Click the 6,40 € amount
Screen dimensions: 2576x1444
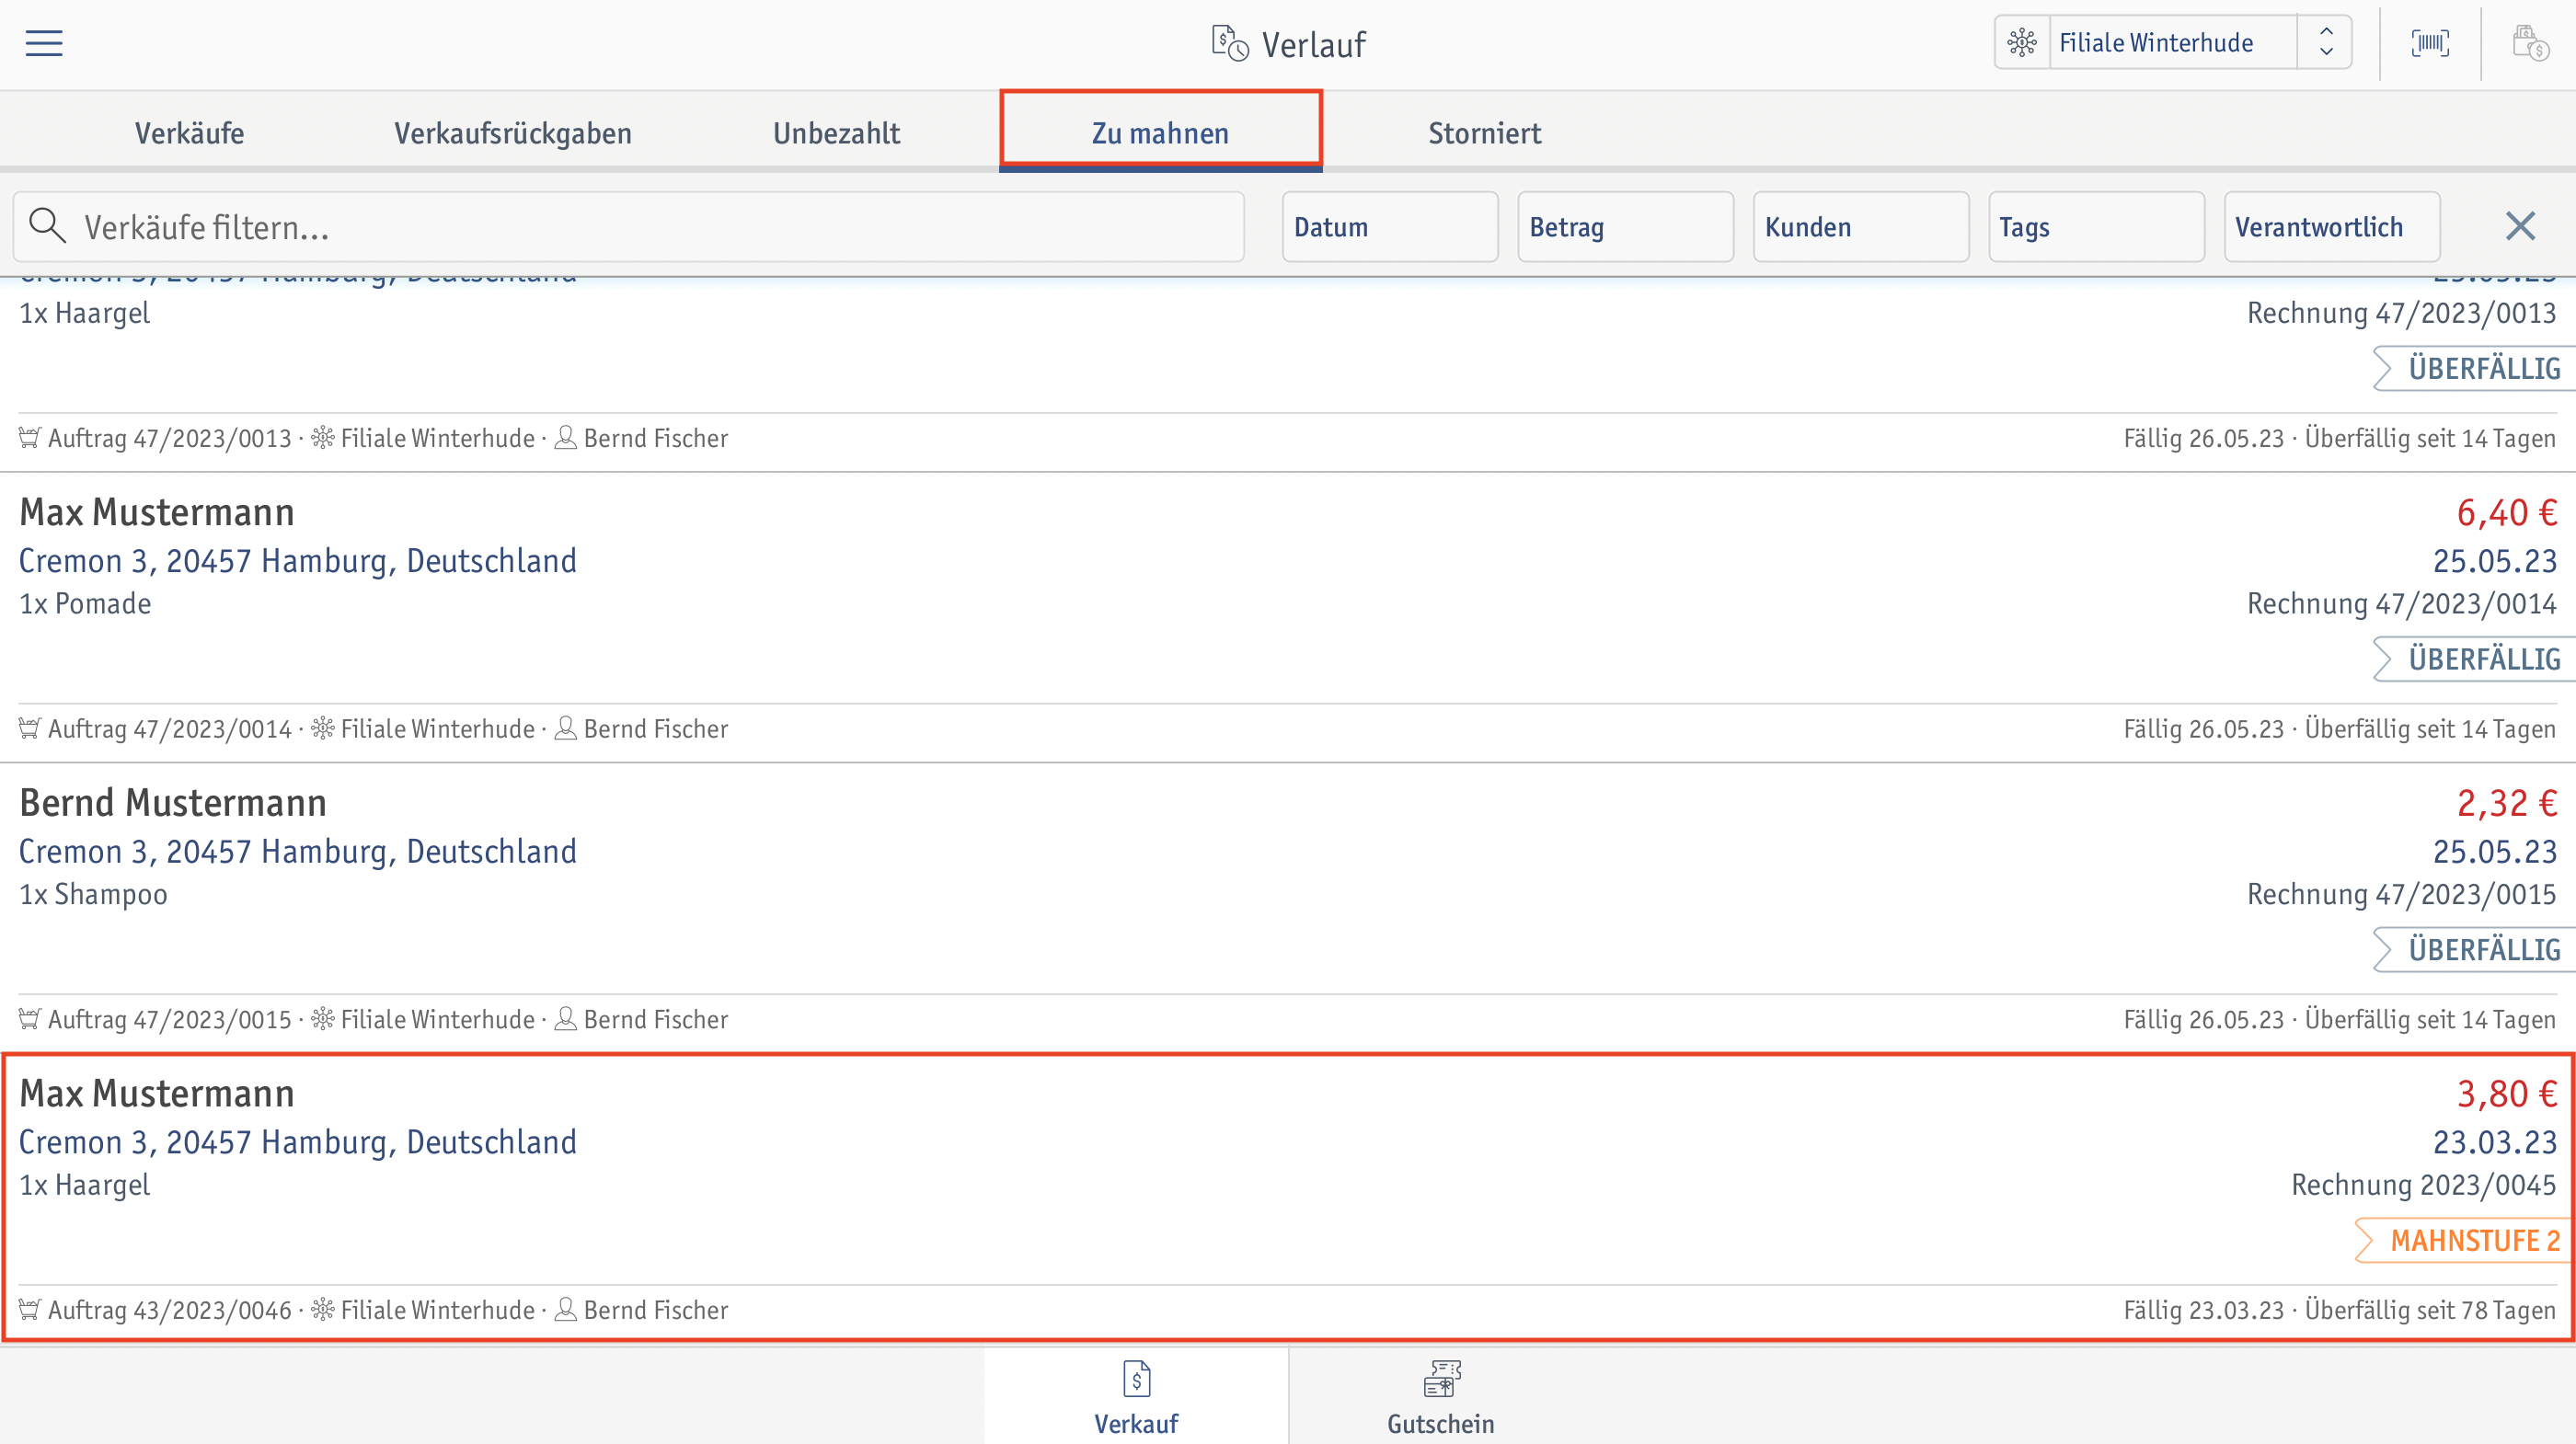pyautogui.click(x=2506, y=513)
